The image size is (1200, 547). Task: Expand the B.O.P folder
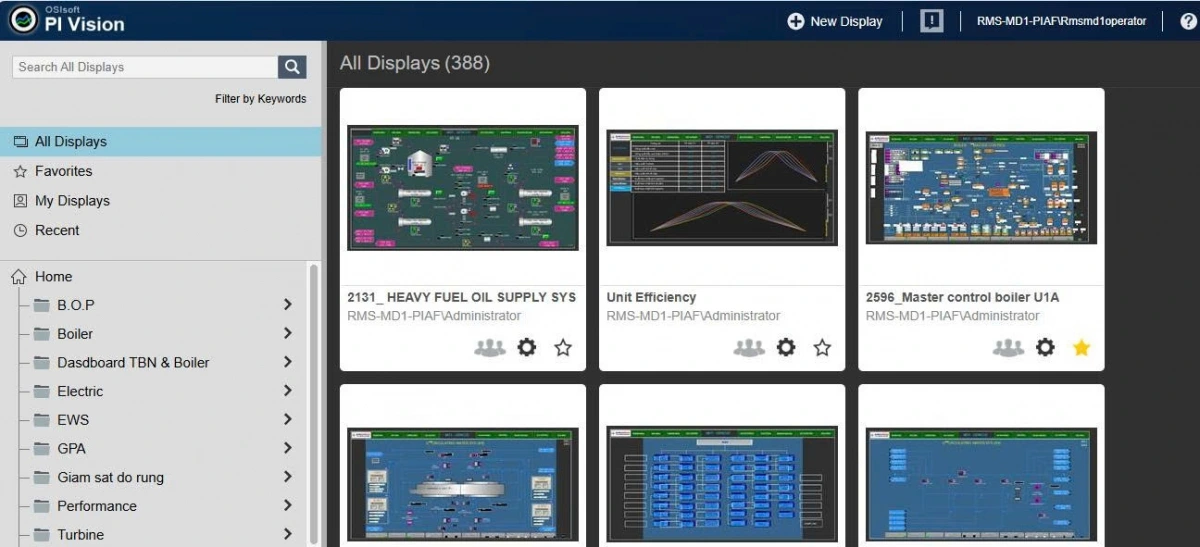(x=288, y=305)
